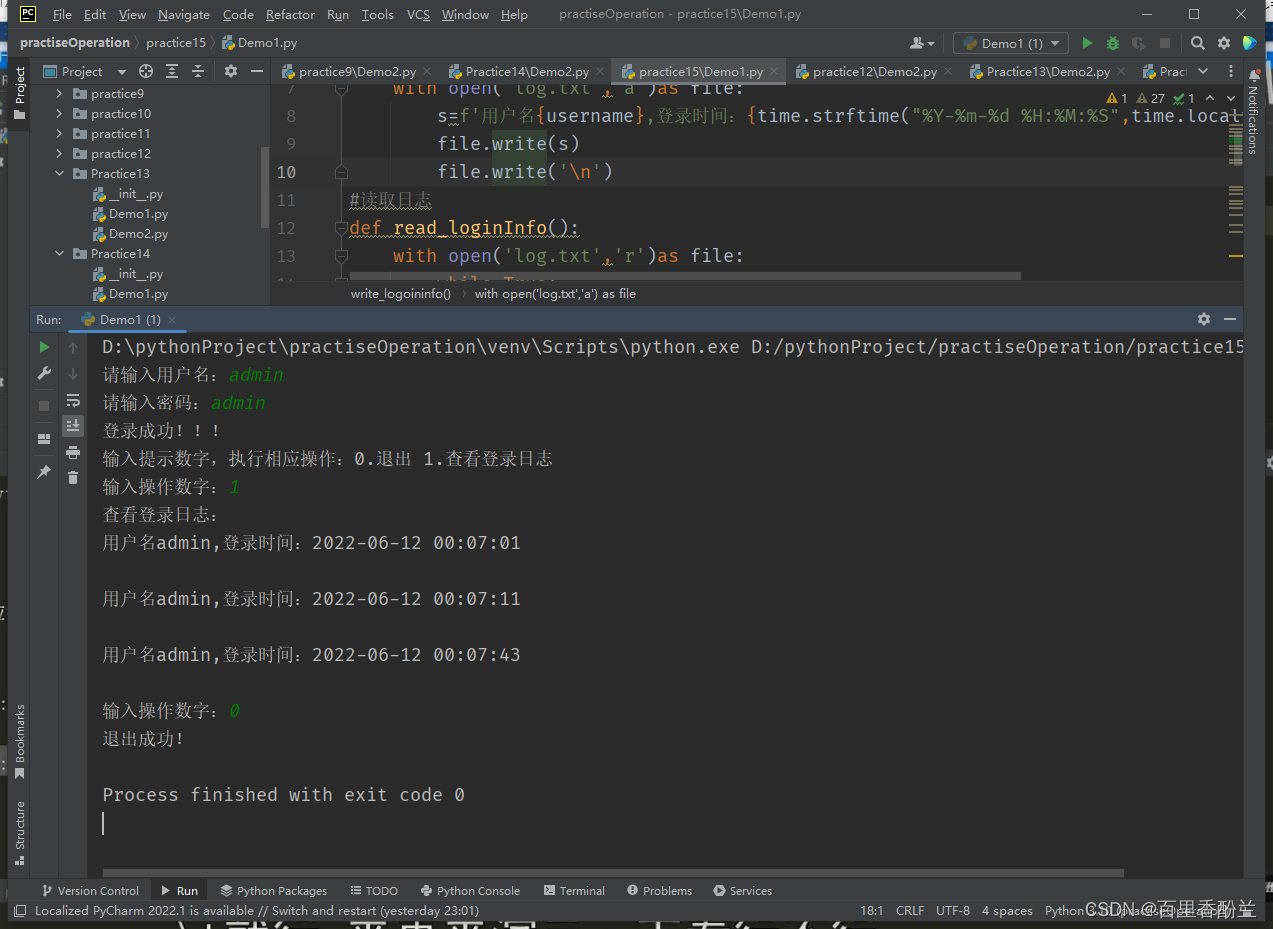Open the Navigate menu

click(184, 14)
